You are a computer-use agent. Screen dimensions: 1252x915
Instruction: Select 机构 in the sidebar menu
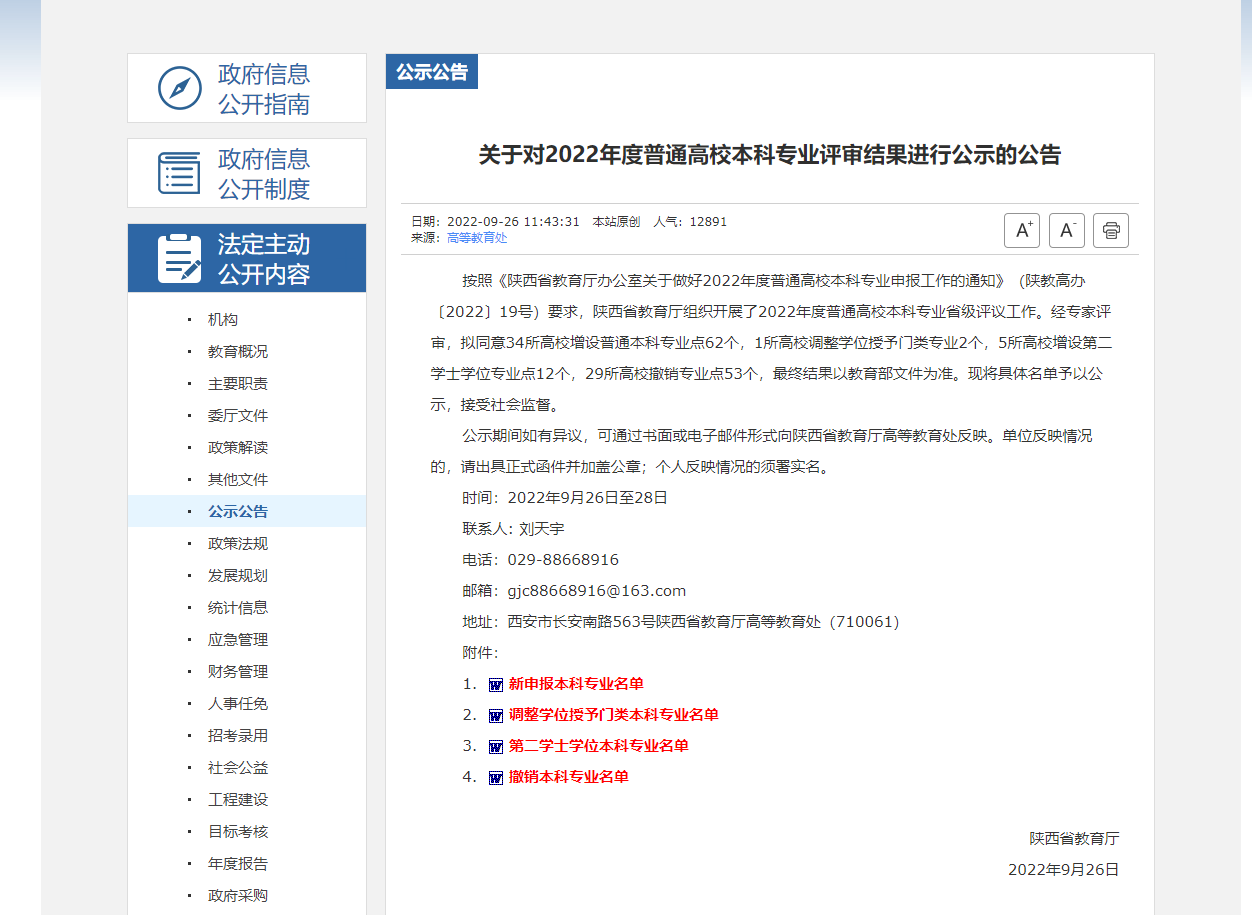[223, 320]
